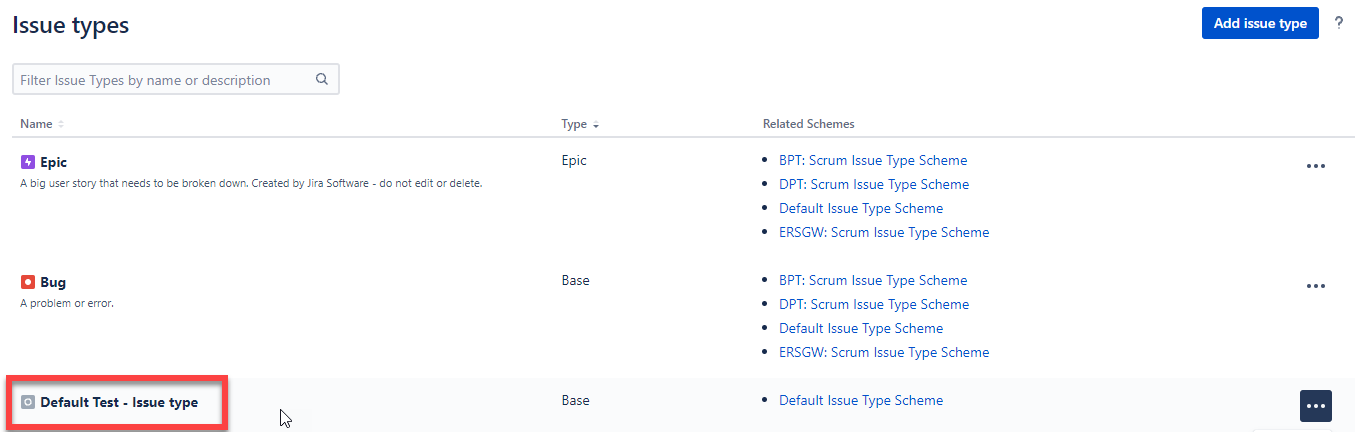Open more actions menu for Epic row

pos(1316,166)
